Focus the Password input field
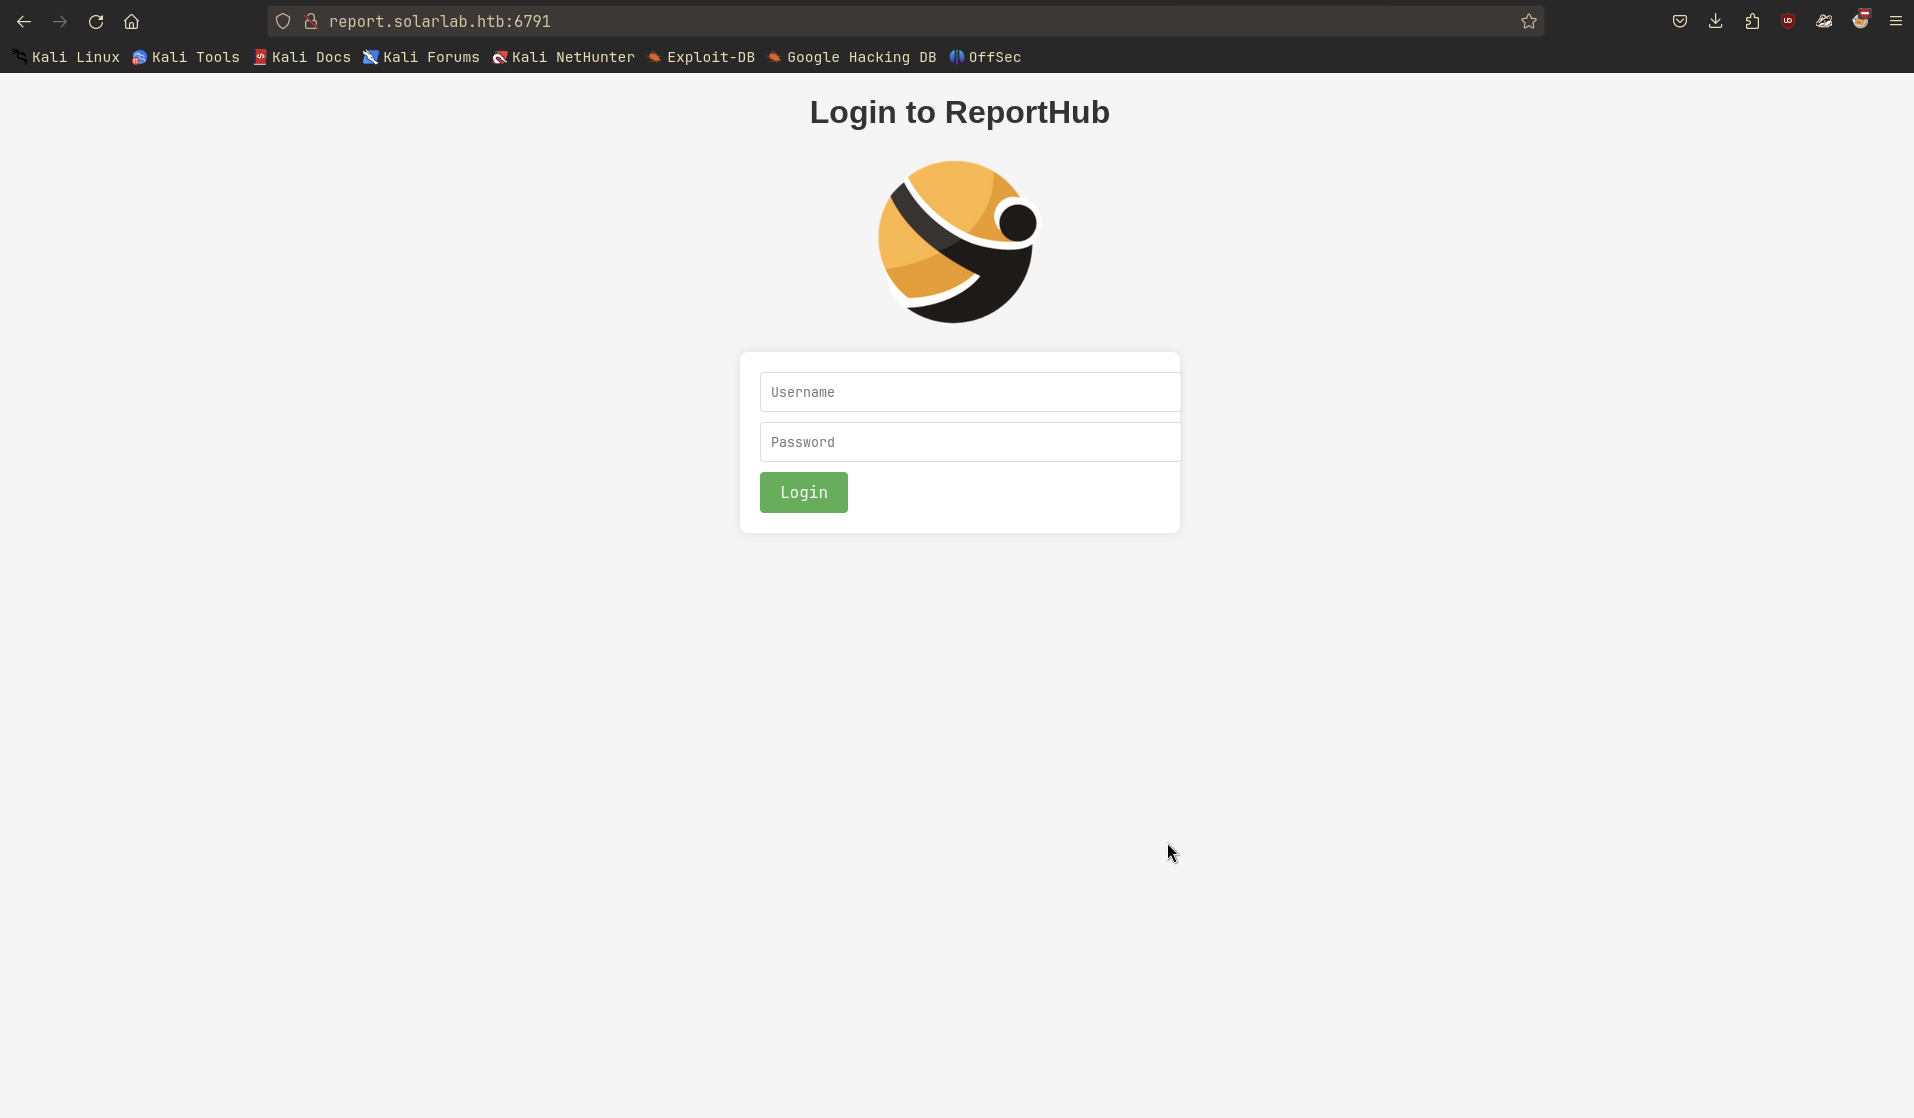1914x1118 pixels. click(x=970, y=442)
